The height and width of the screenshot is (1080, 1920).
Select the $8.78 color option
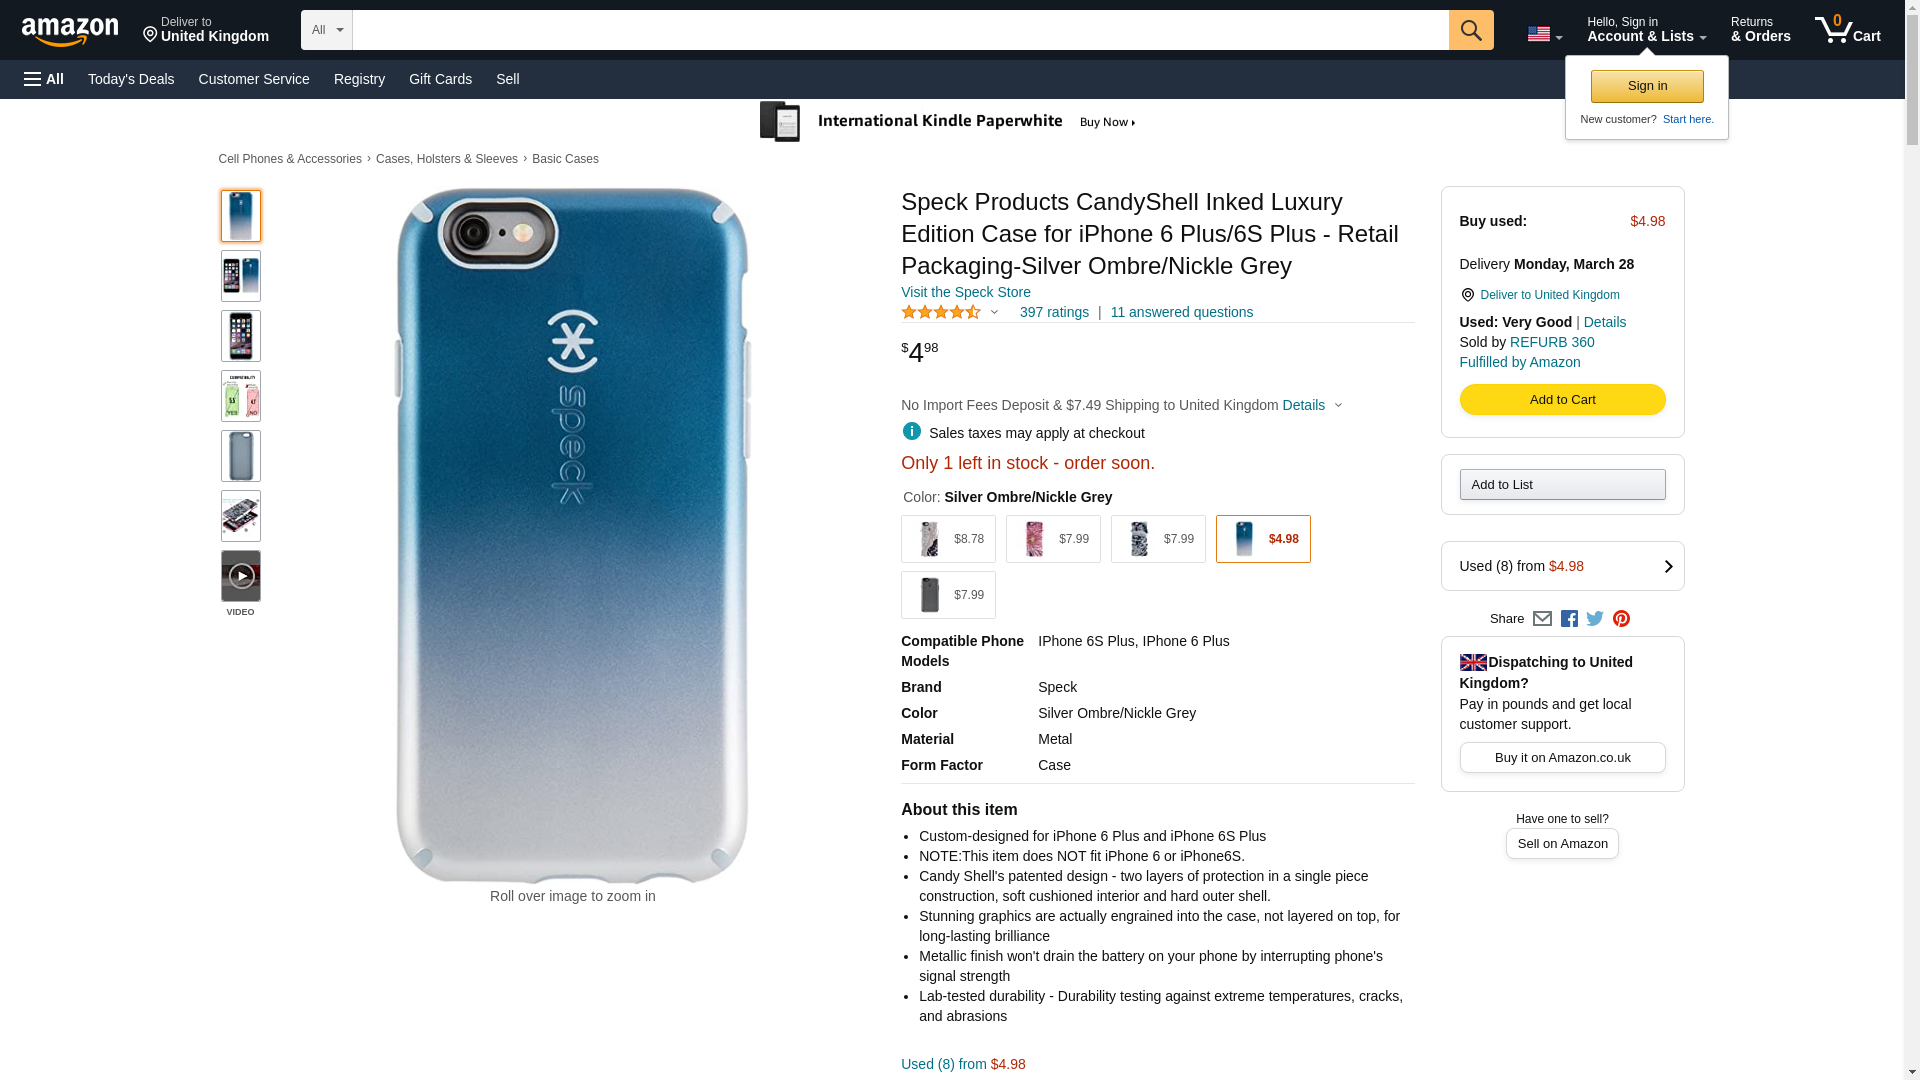point(948,539)
